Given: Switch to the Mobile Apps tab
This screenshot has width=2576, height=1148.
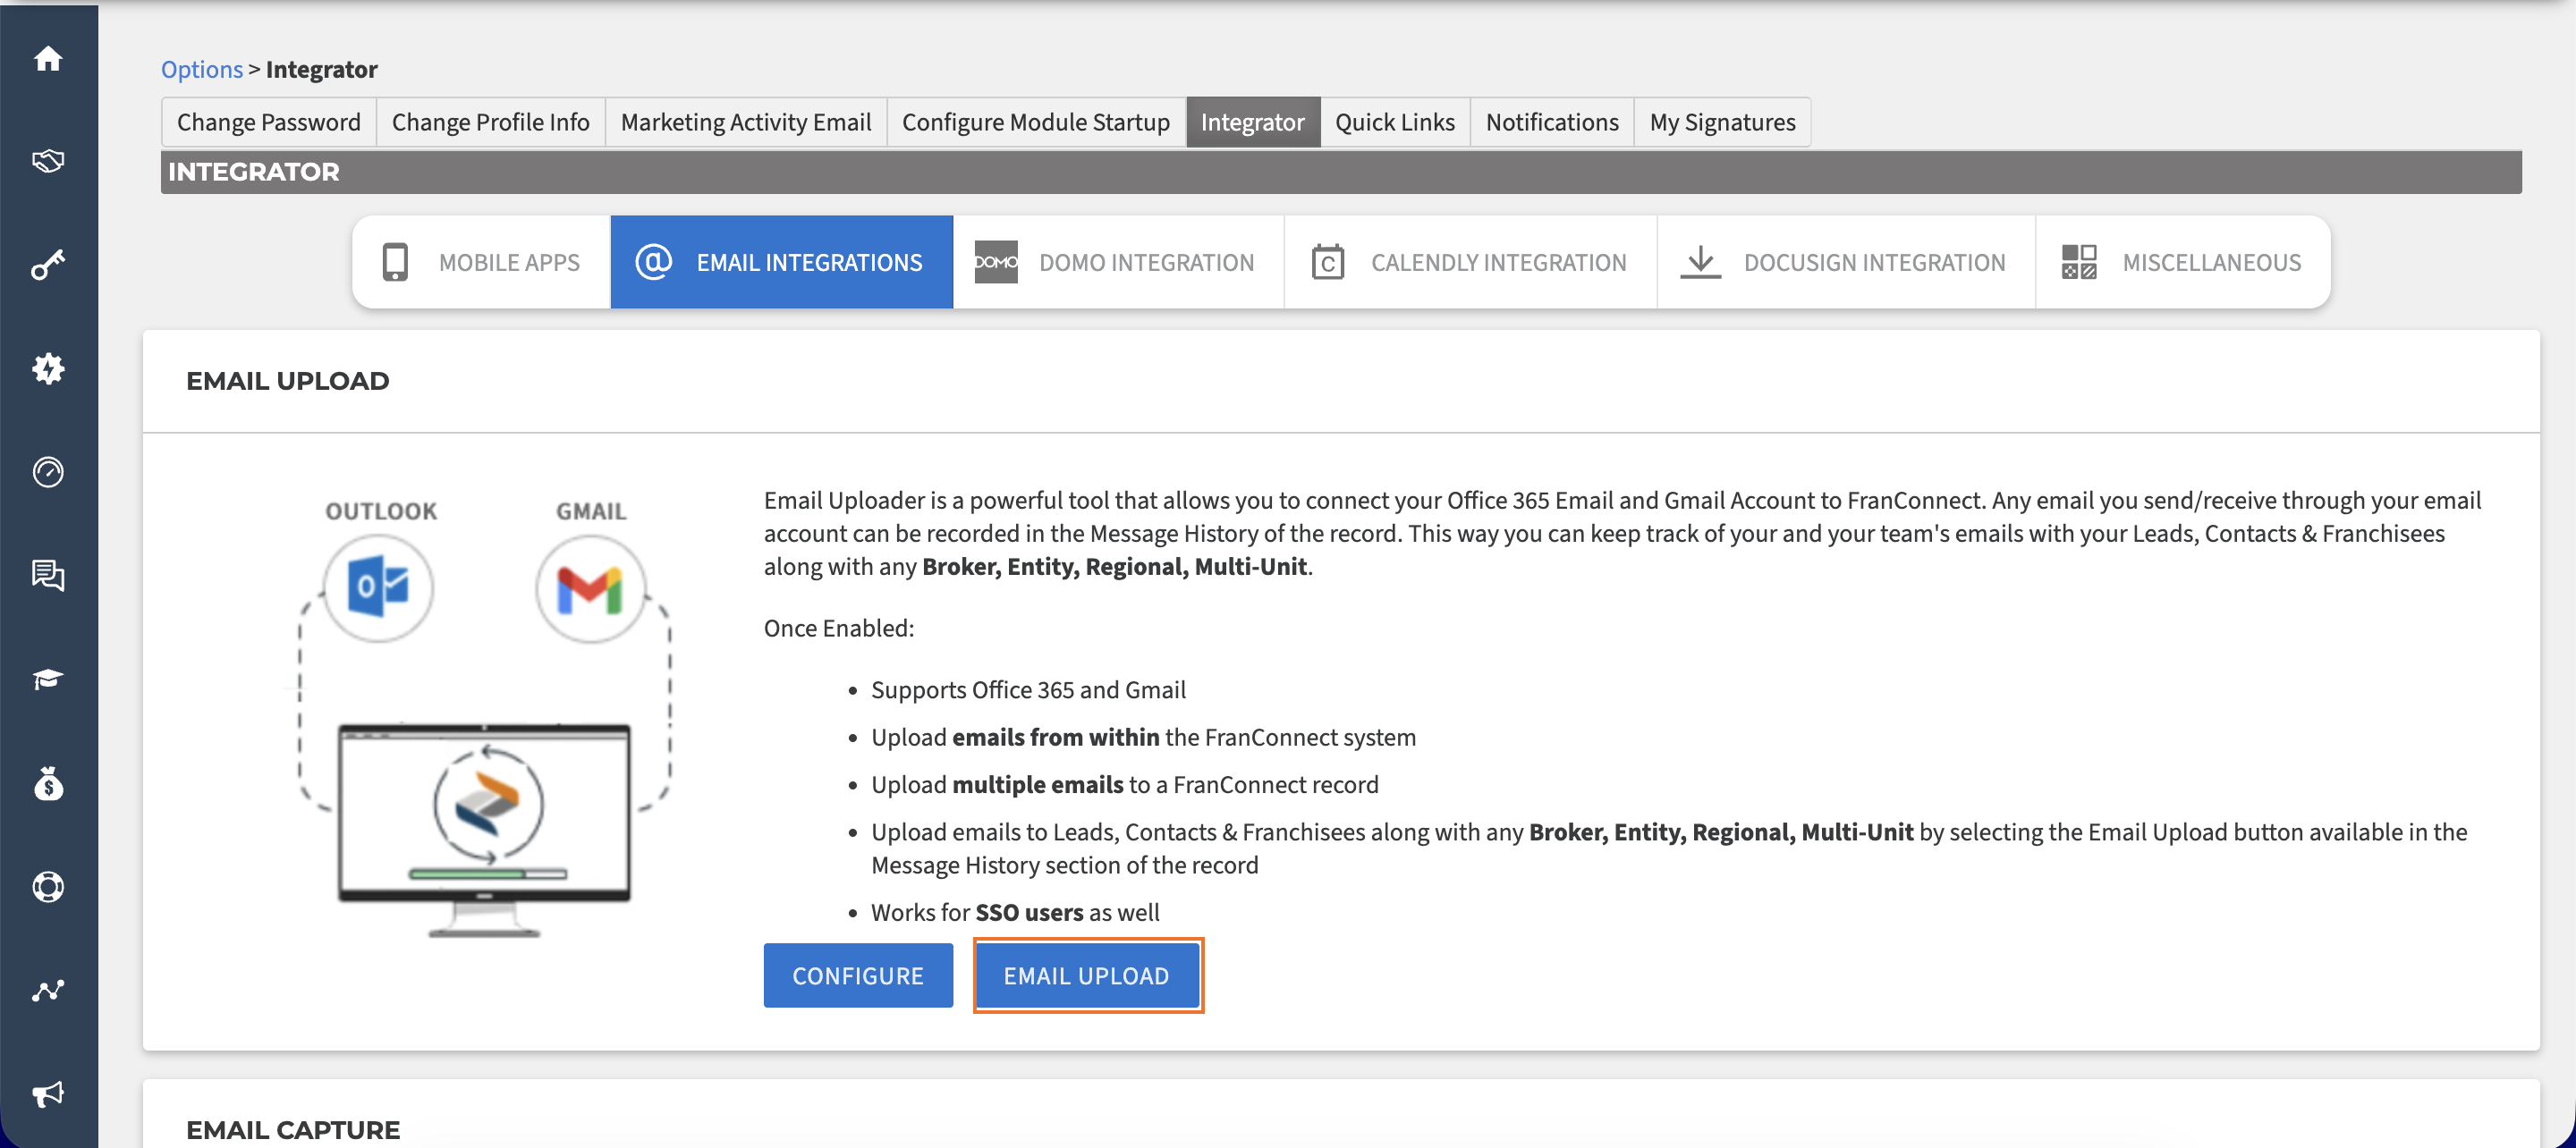Looking at the screenshot, I should coord(481,262).
